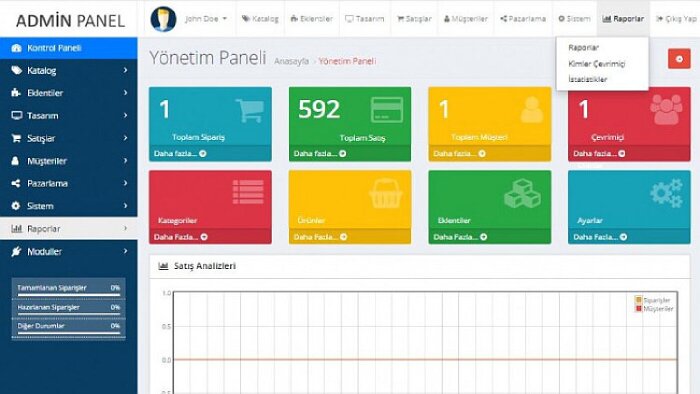700x394 pixels.
Task: Click the basket icon on Ürünler card
Action: tap(386, 193)
